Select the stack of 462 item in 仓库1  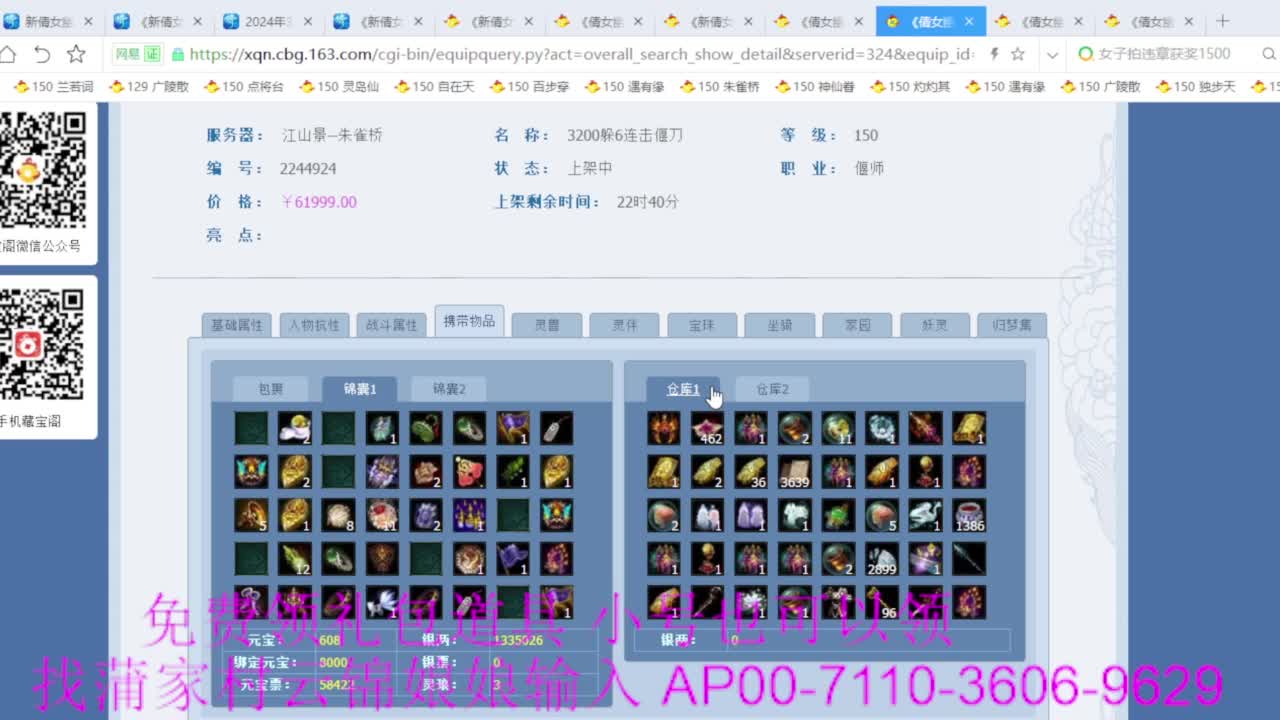707,428
